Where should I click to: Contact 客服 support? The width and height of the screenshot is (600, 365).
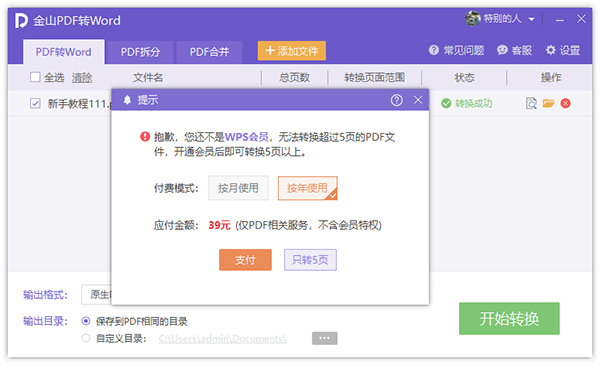coord(514,50)
